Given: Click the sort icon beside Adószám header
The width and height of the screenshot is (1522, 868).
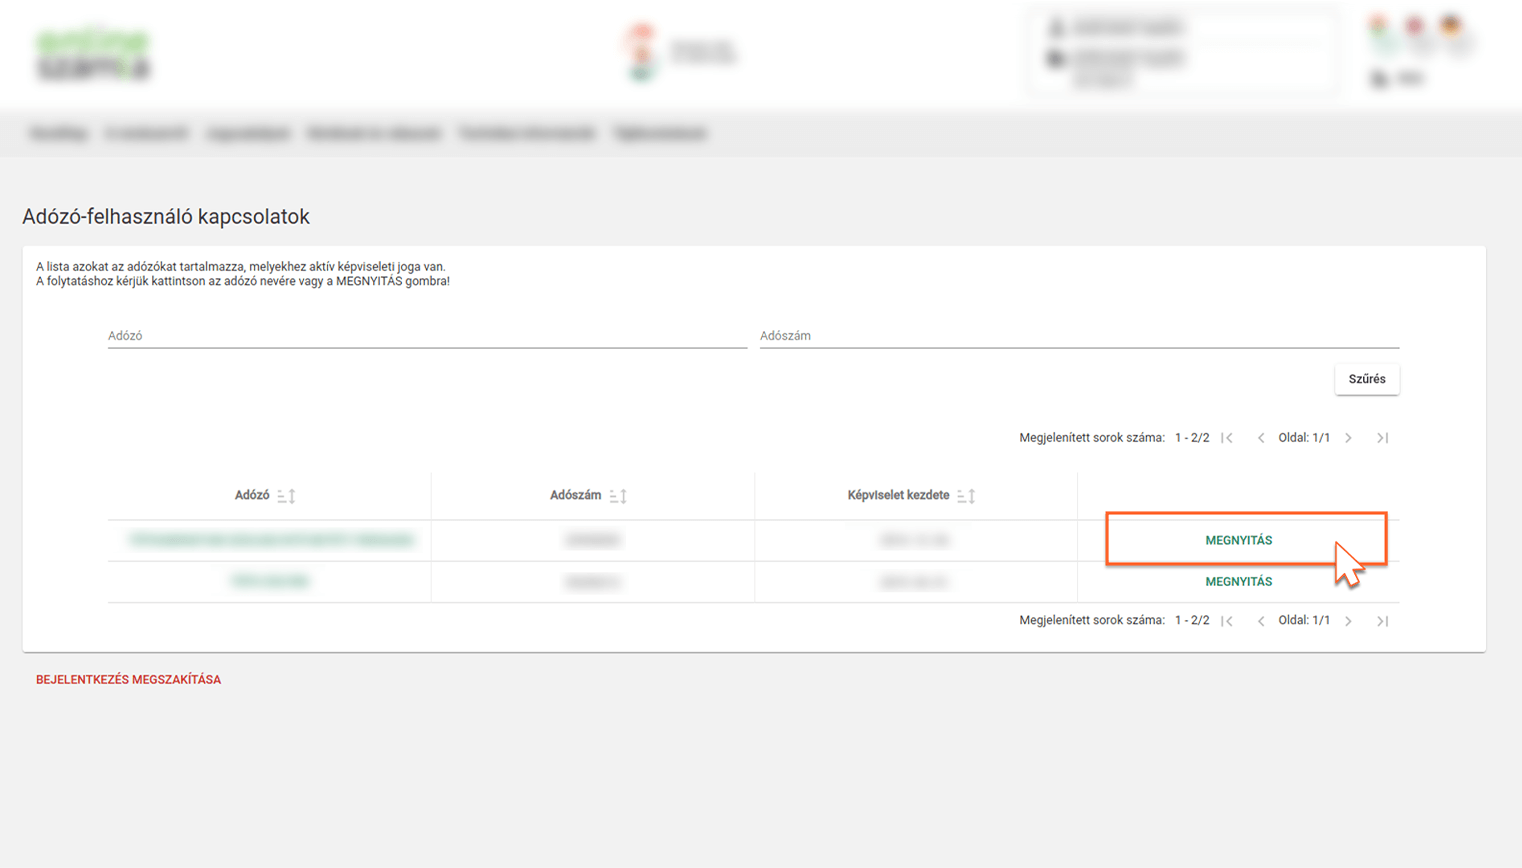Looking at the screenshot, I should pyautogui.click(x=618, y=496).
